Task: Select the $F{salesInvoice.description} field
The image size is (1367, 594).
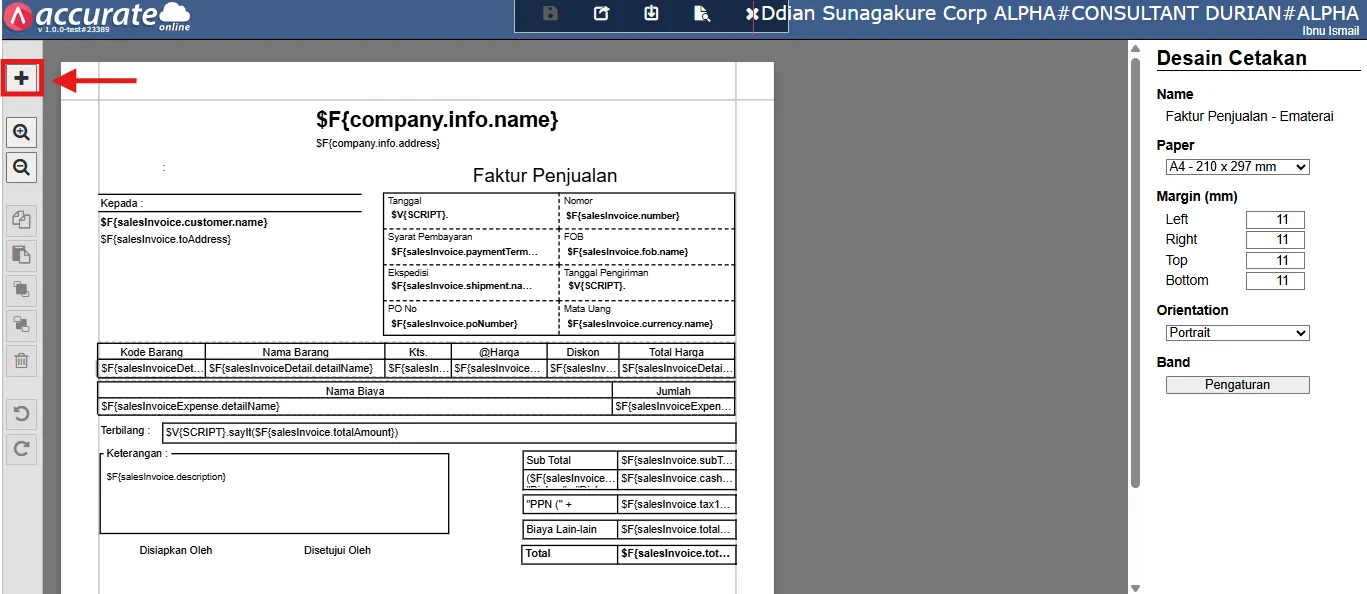Action: pos(166,477)
